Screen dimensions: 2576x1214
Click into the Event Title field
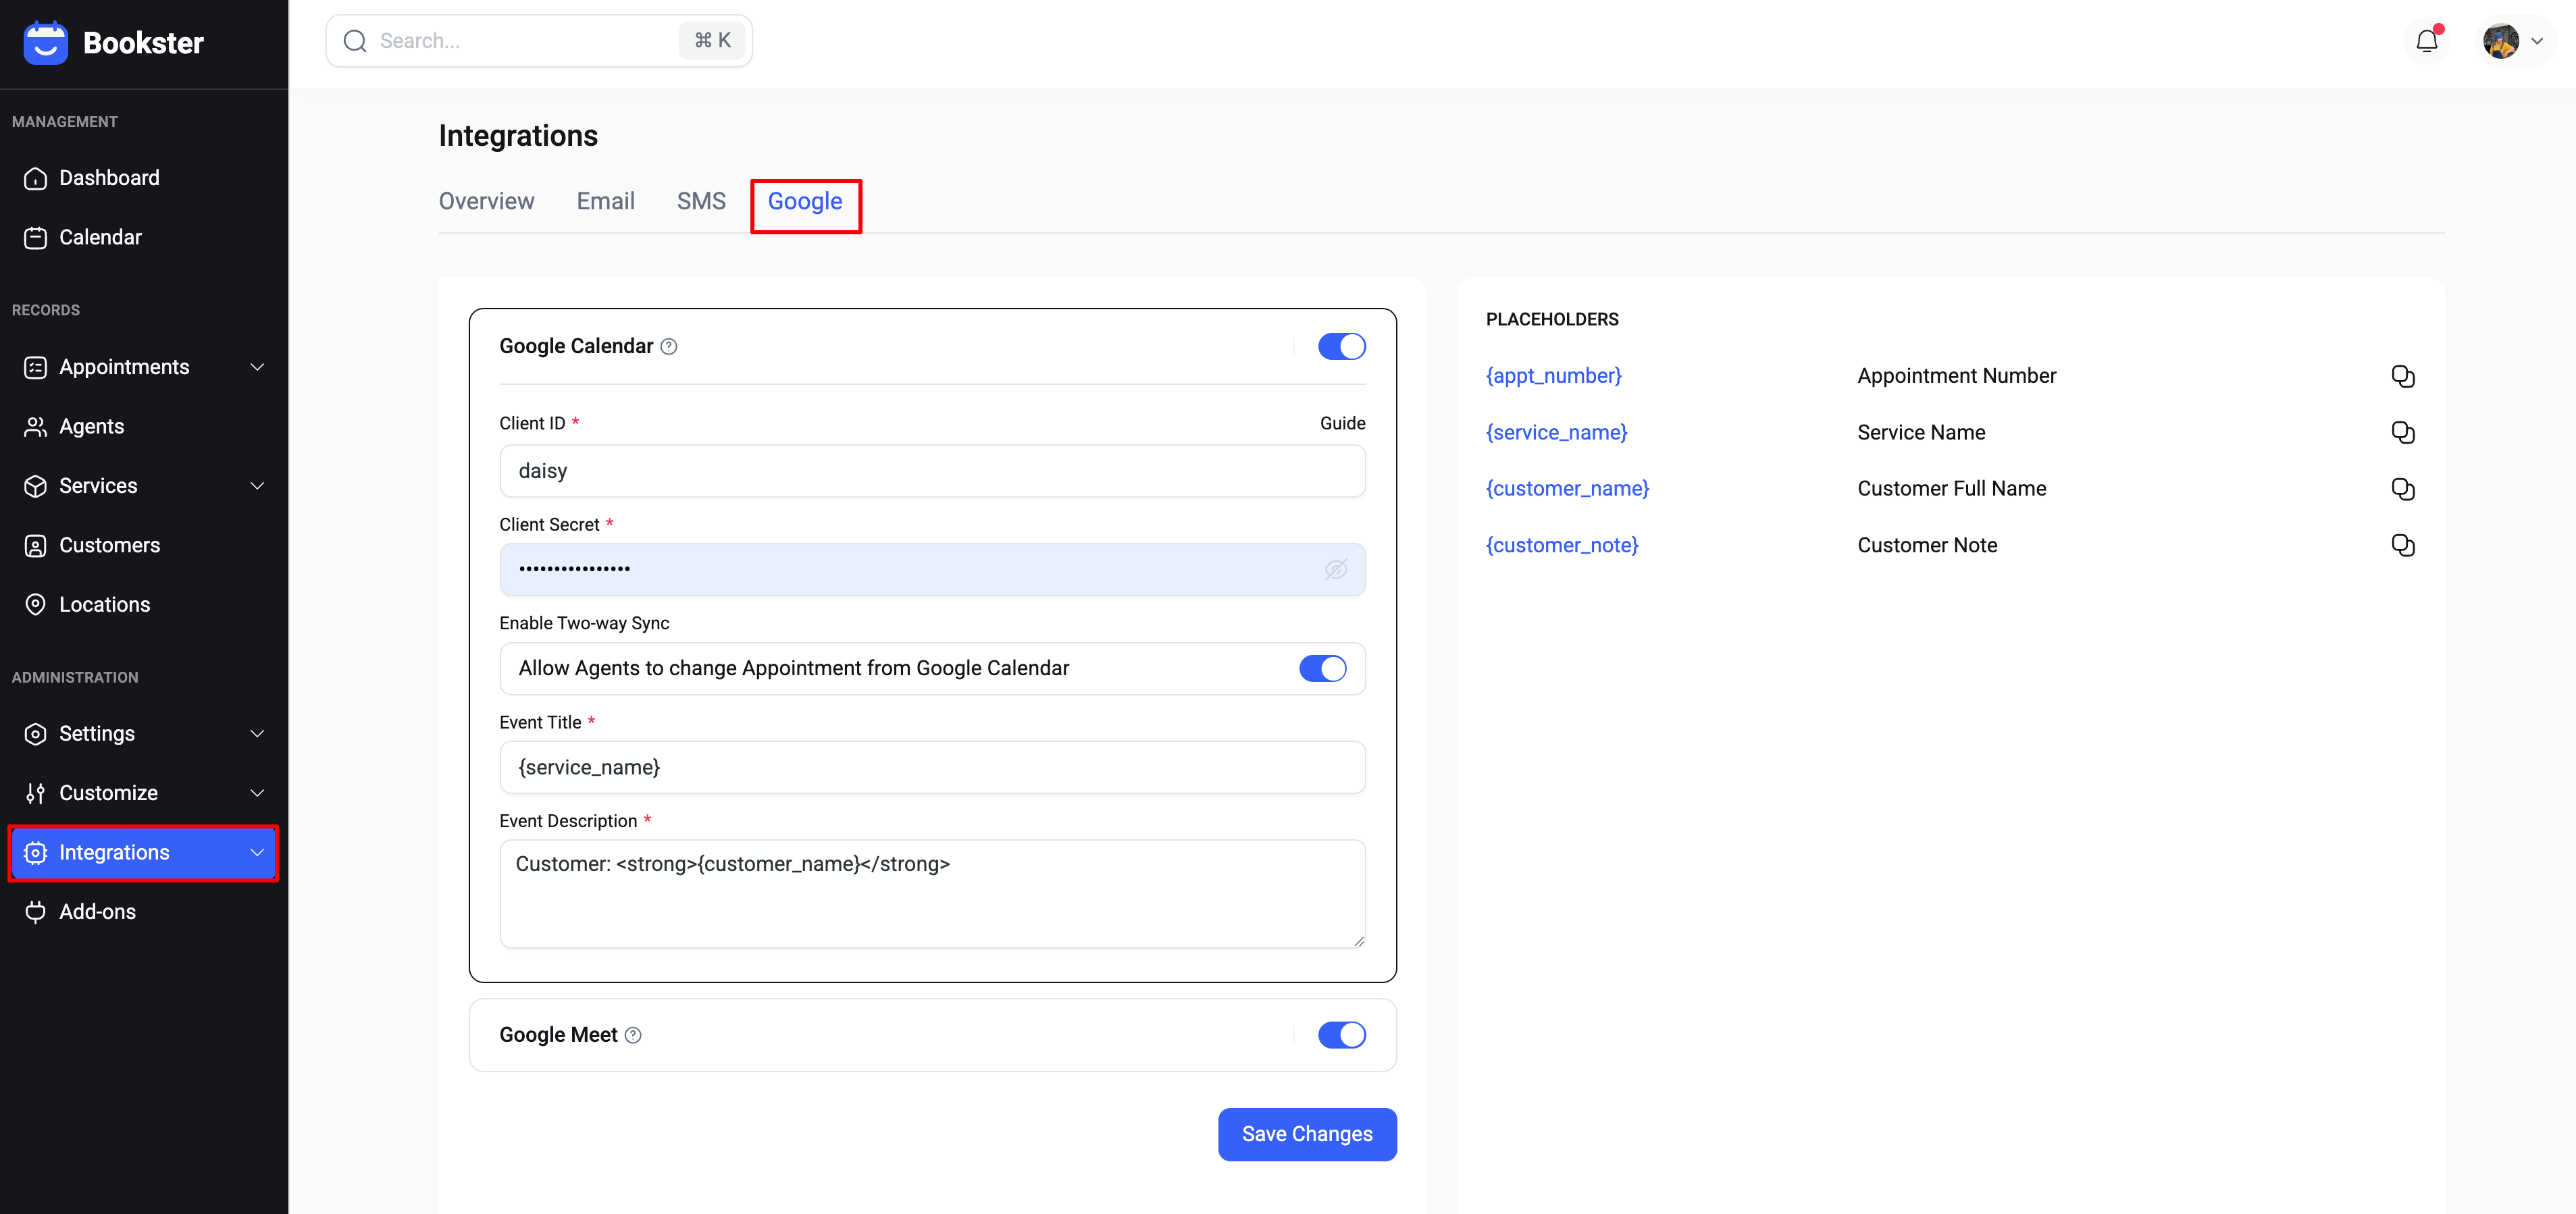tap(931, 767)
